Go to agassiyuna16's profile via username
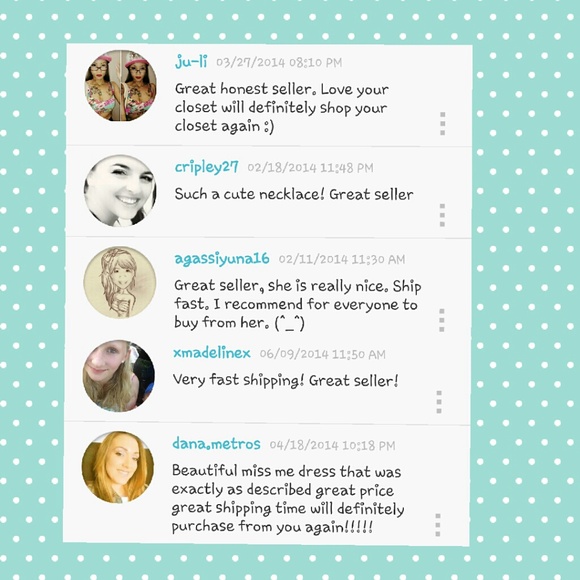The image size is (580, 580). 222,259
